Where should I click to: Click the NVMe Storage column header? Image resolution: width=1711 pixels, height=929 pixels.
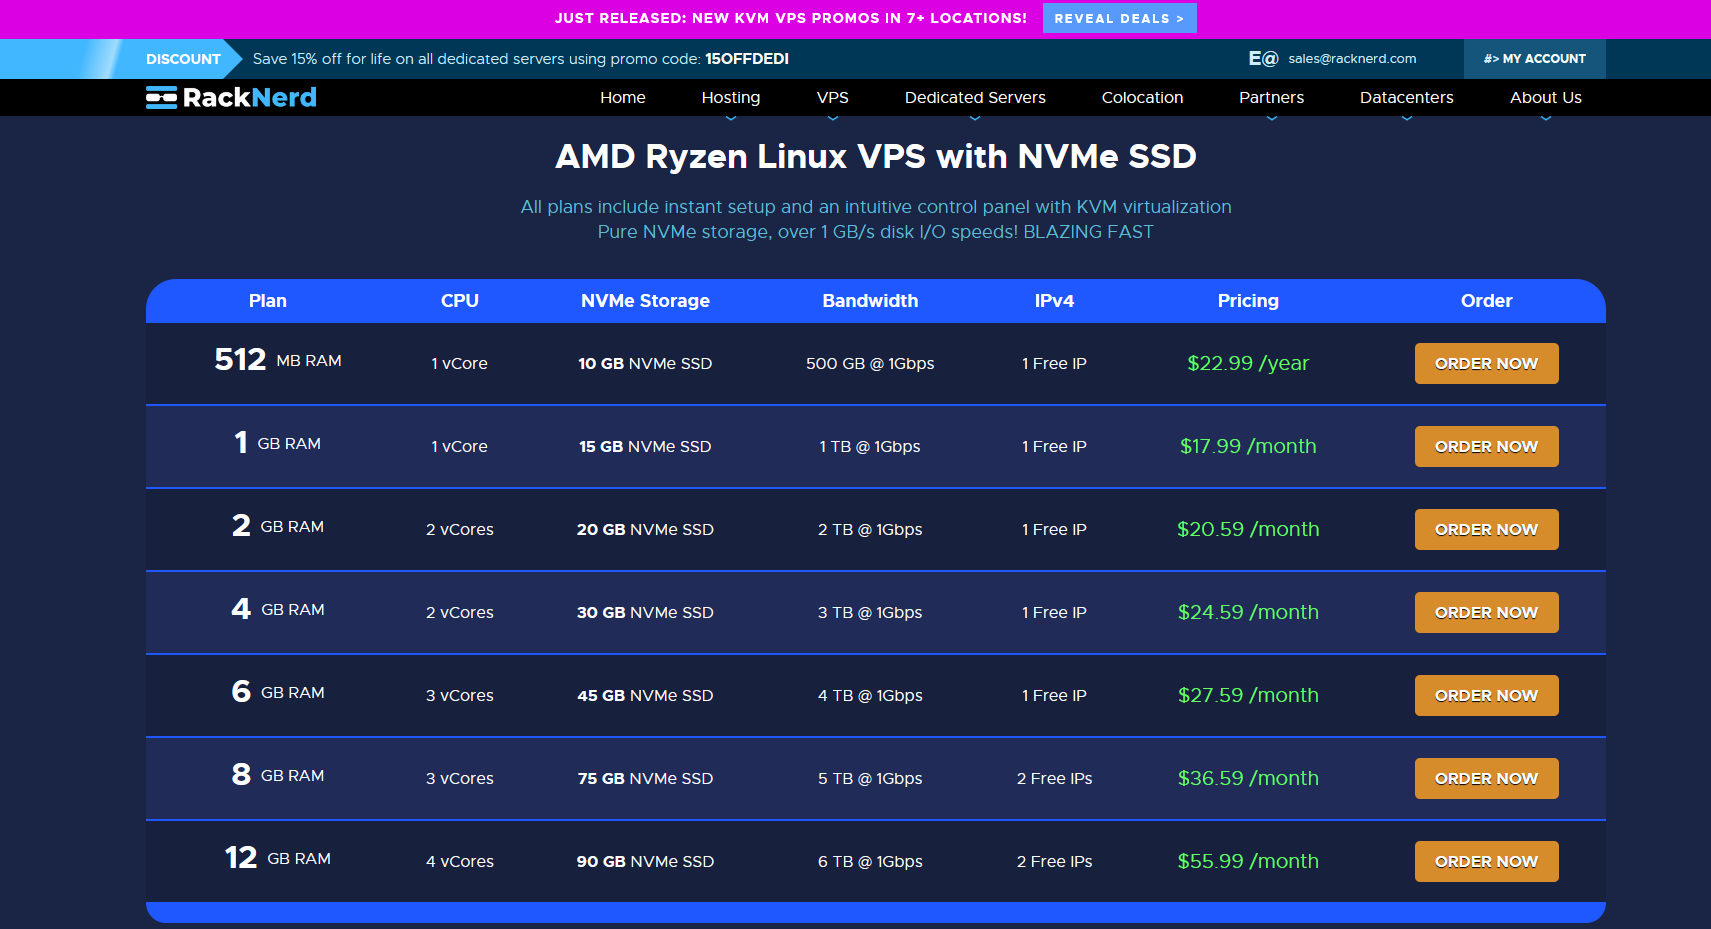[645, 301]
